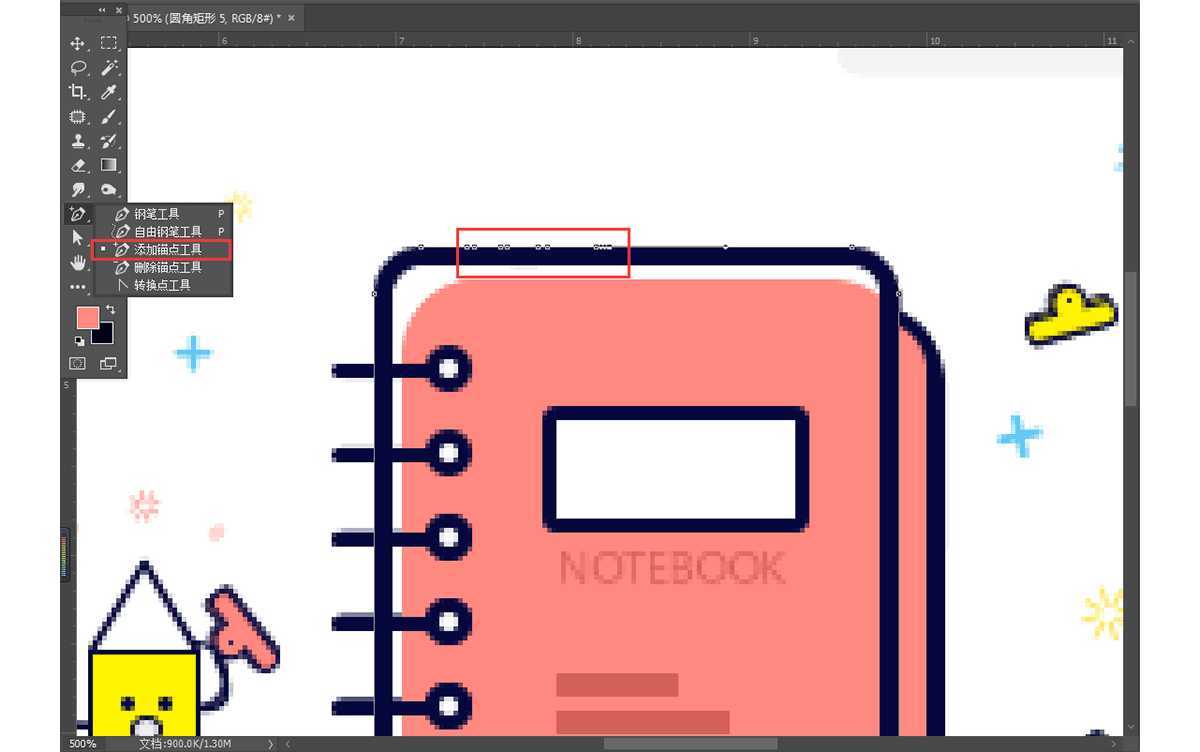Reset default foreground and background colors
This screenshot has width=1200, height=752.
pyautogui.click(x=80, y=342)
